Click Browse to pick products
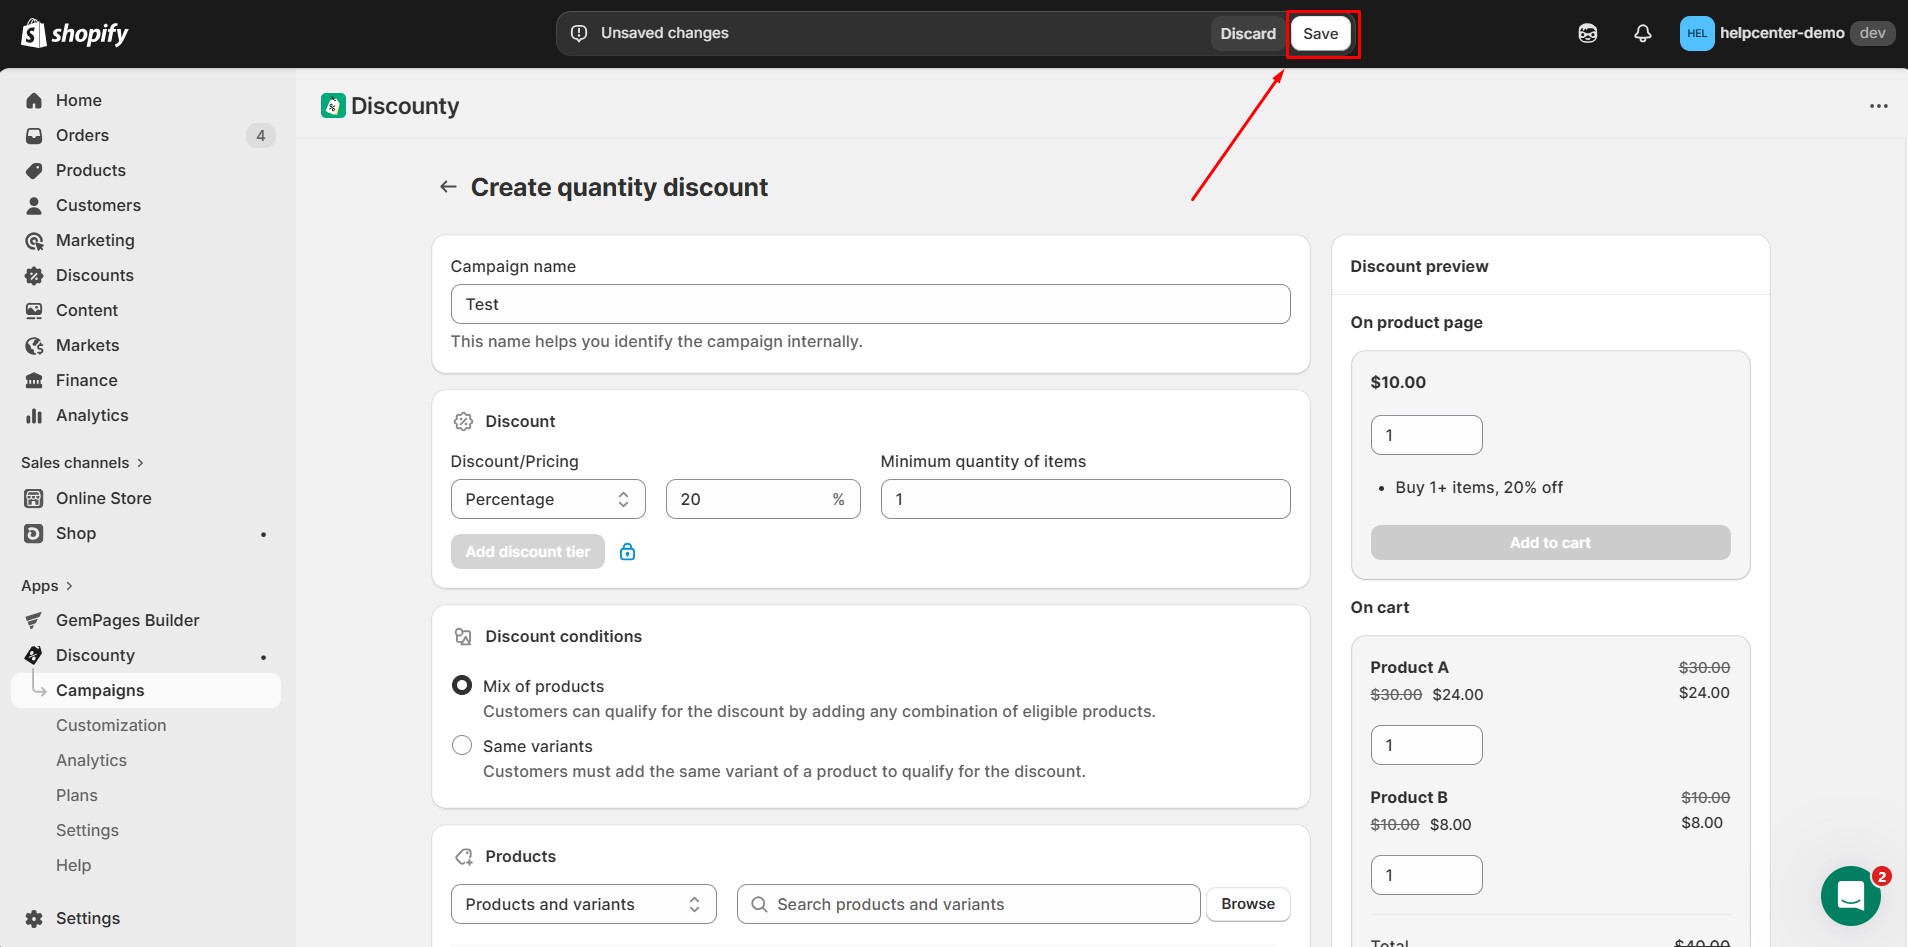 pos(1247,903)
